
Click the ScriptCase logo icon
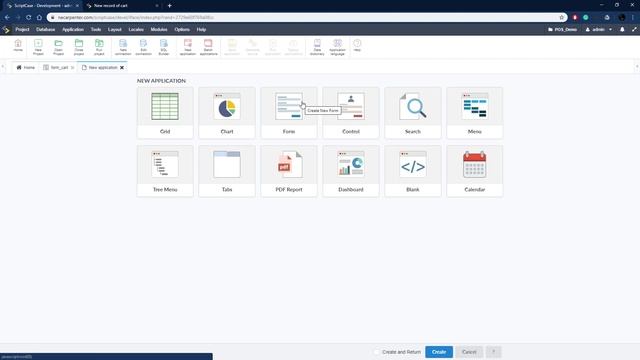[x=6, y=29]
